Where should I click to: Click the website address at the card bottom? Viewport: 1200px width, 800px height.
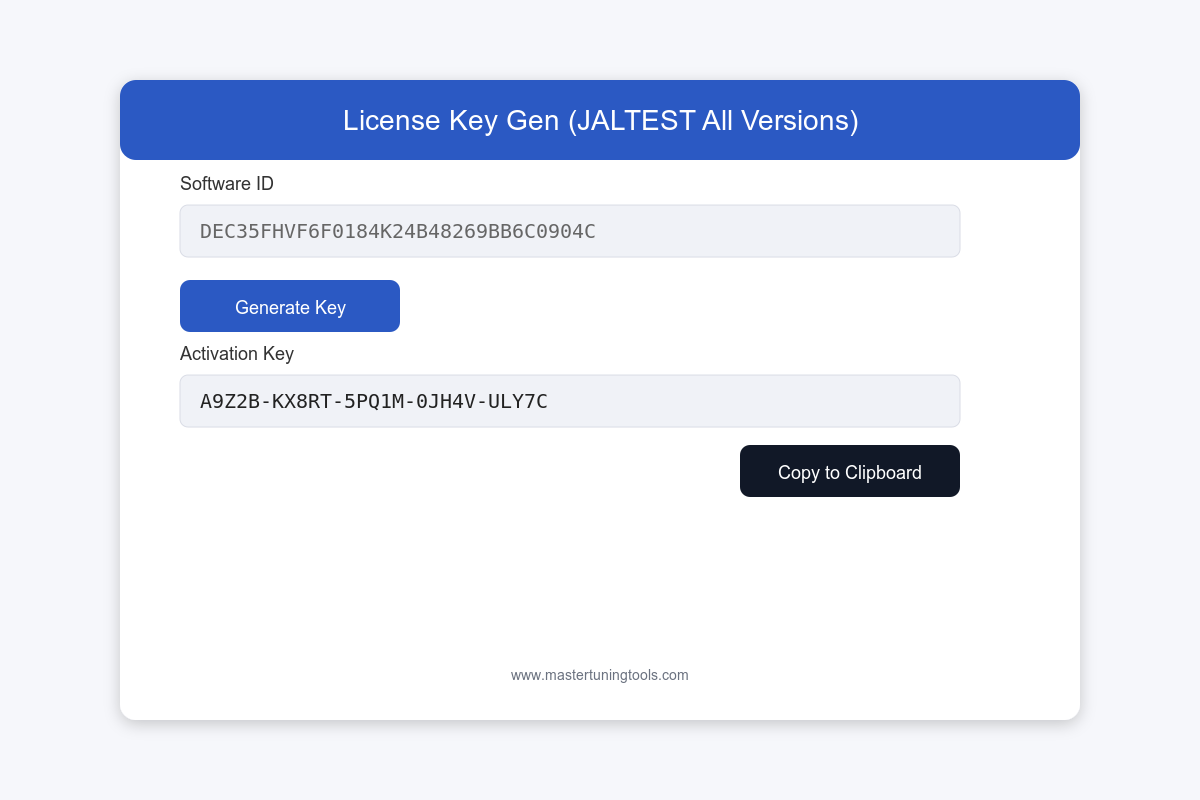coord(599,675)
